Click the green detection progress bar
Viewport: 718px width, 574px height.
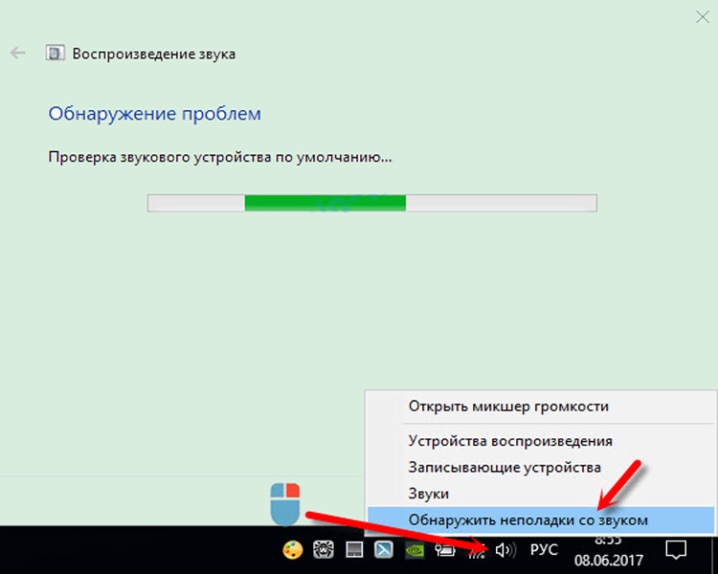pos(372,203)
